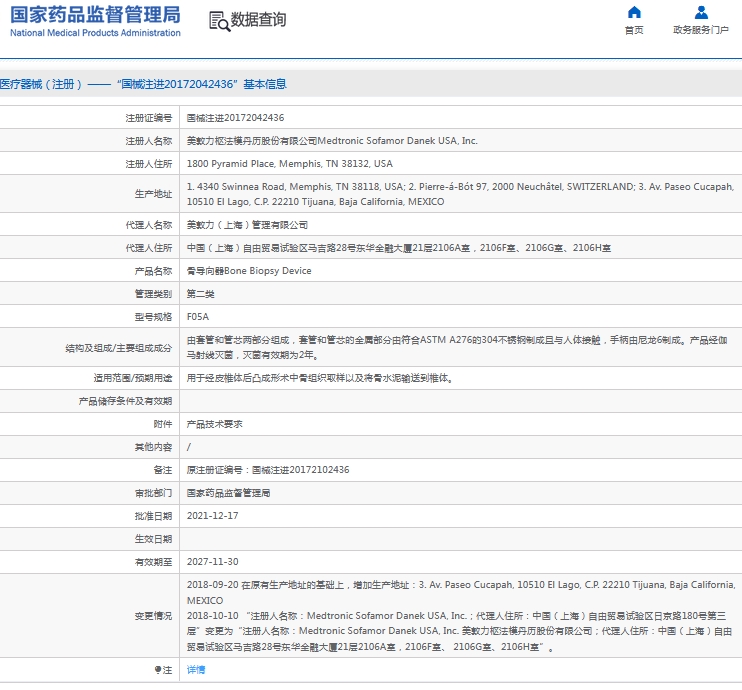Click the 数据查询 heading text
Image resolution: width=742 pixels, height=690 pixels.
[x=258, y=20]
